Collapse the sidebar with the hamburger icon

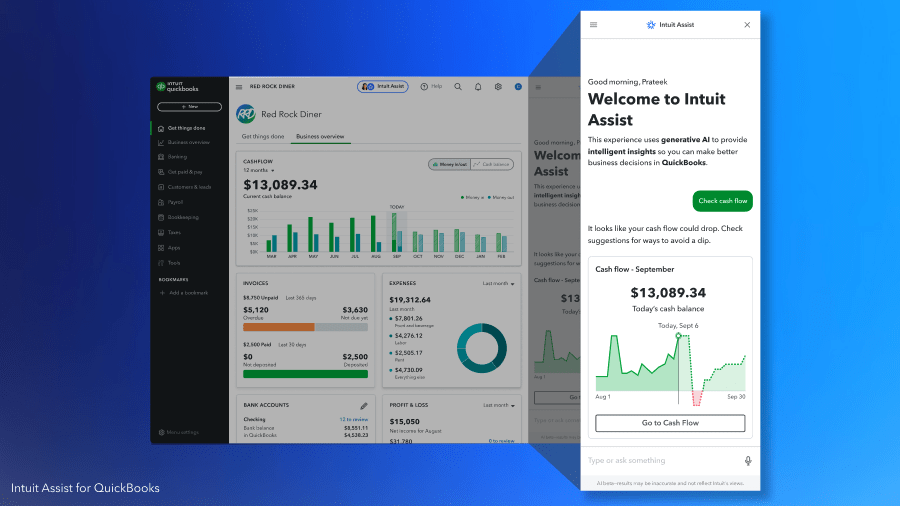pyautogui.click(x=239, y=87)
